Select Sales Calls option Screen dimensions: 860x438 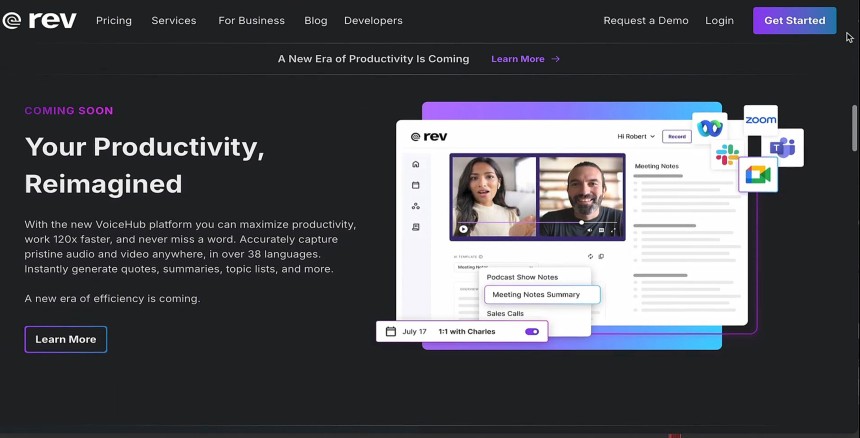pos(505,314)
